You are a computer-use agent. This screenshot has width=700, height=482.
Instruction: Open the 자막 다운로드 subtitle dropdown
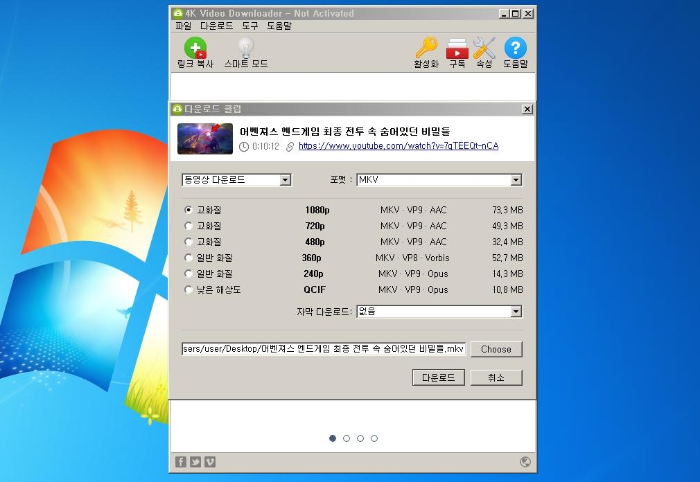pos(439,312)
